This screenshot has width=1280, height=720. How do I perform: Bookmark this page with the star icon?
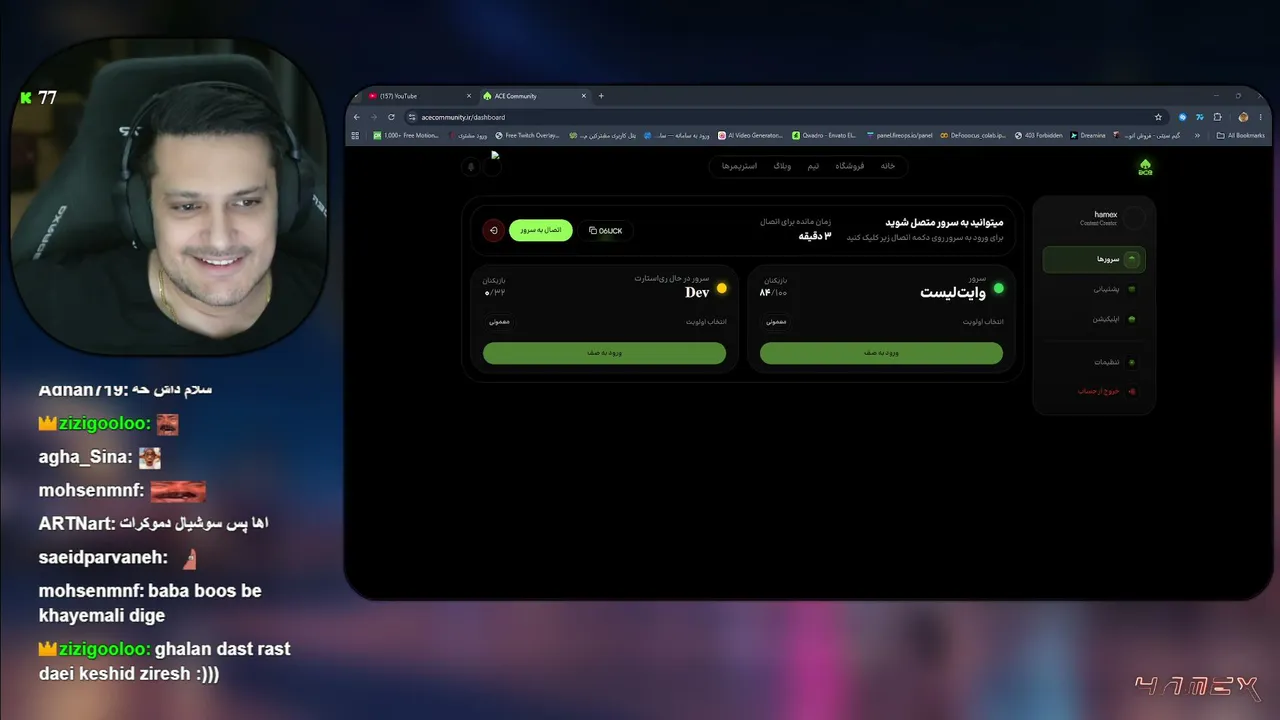[1158, 117]
